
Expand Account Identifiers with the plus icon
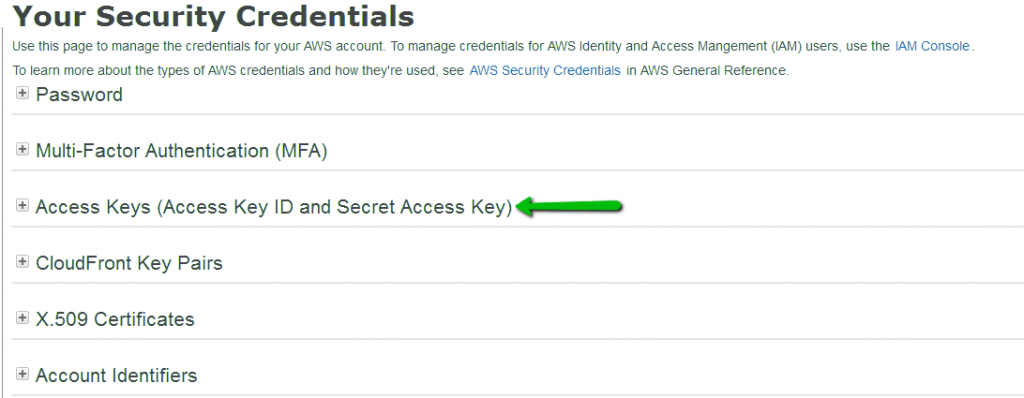23,375
